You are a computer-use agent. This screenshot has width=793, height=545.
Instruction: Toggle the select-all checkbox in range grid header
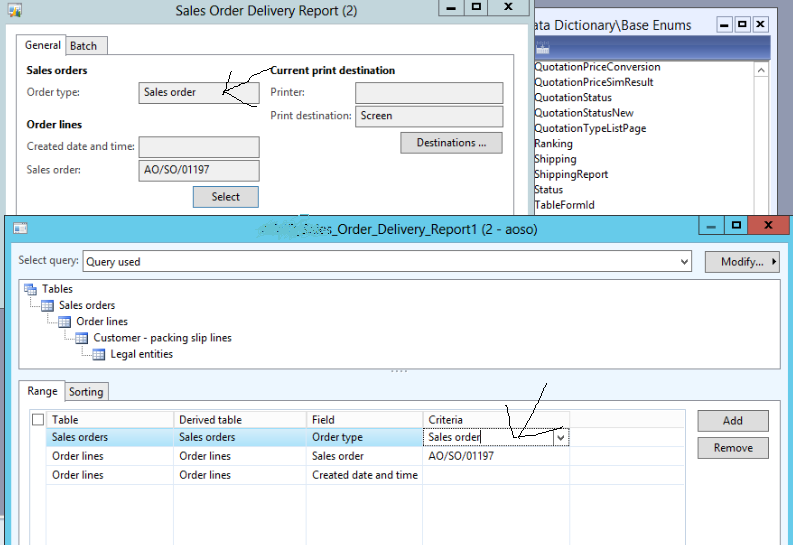click(38, 420)
